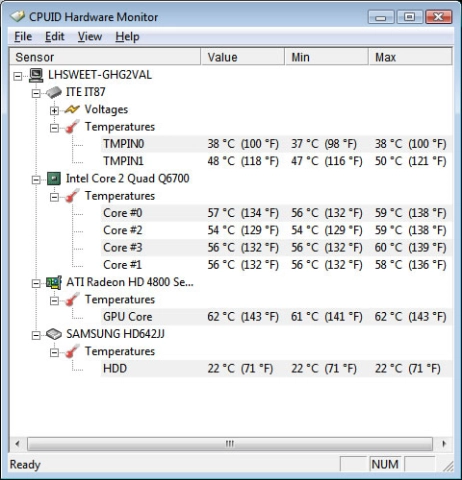The height and width of the screenshot is (480, 462).
Task: Select the ATI Radeon HD 4800 Se... label
Action: [x=130, y=282]
